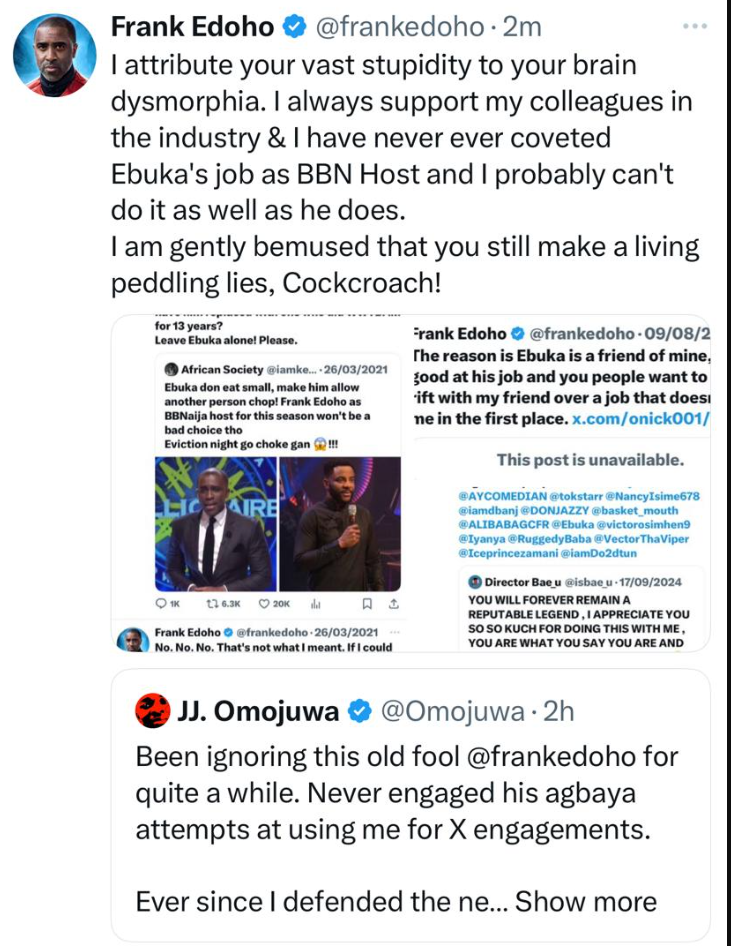Open the x.com/onick001 link
This screenshot has height=946, width=731.
[639, 419]
